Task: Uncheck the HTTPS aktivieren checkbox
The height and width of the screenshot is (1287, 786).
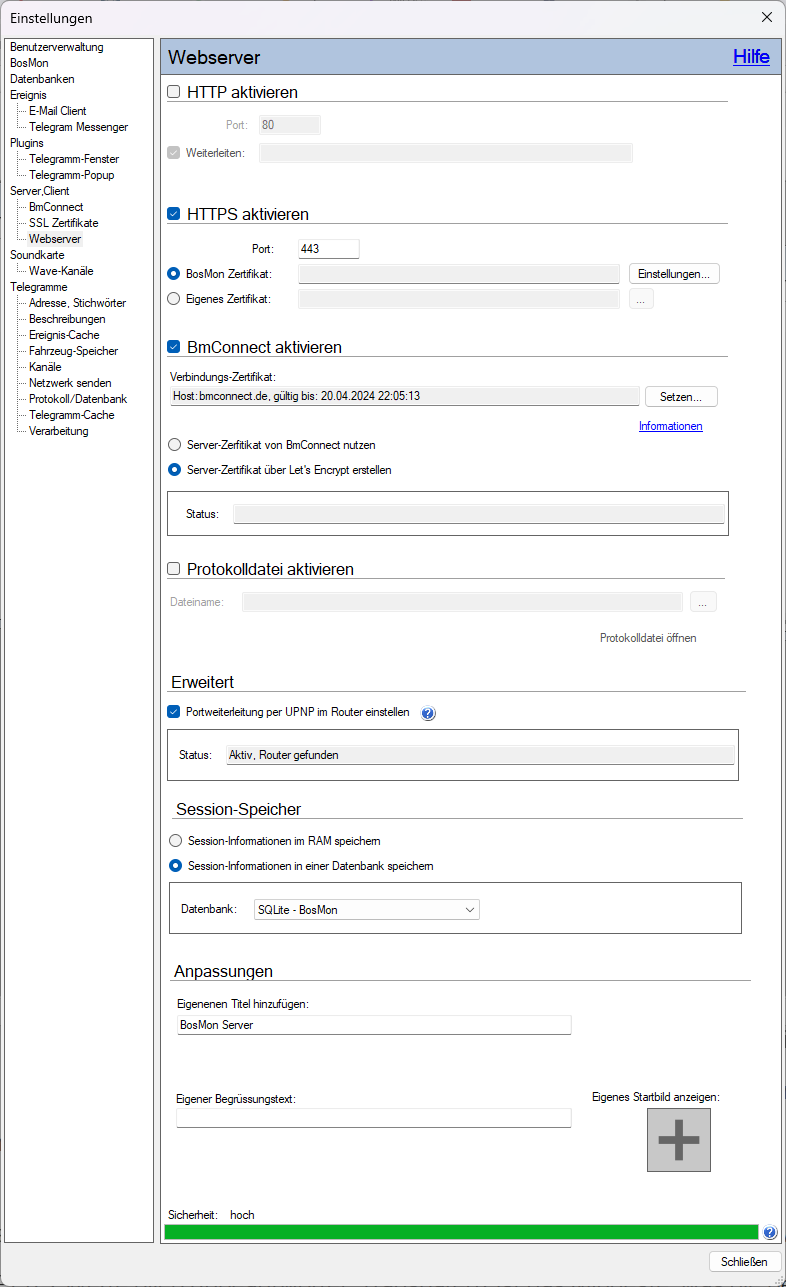Action: [174, 214]
